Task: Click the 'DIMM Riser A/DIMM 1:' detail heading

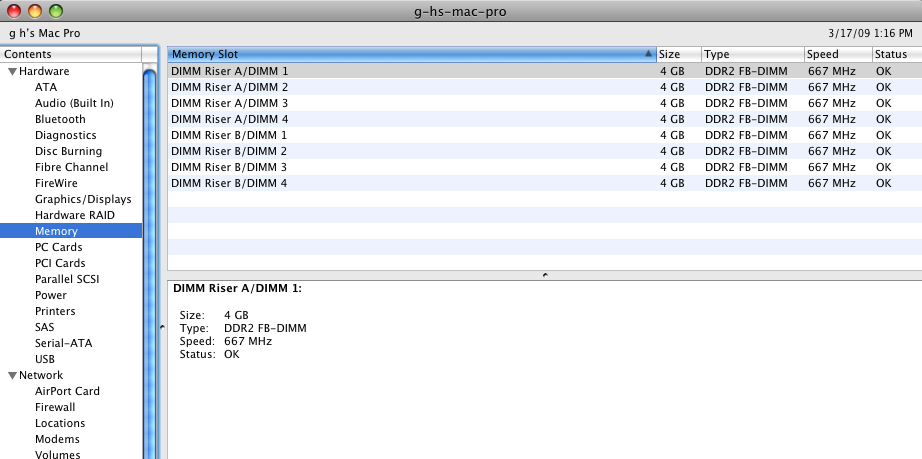Action: coord(238,289)
